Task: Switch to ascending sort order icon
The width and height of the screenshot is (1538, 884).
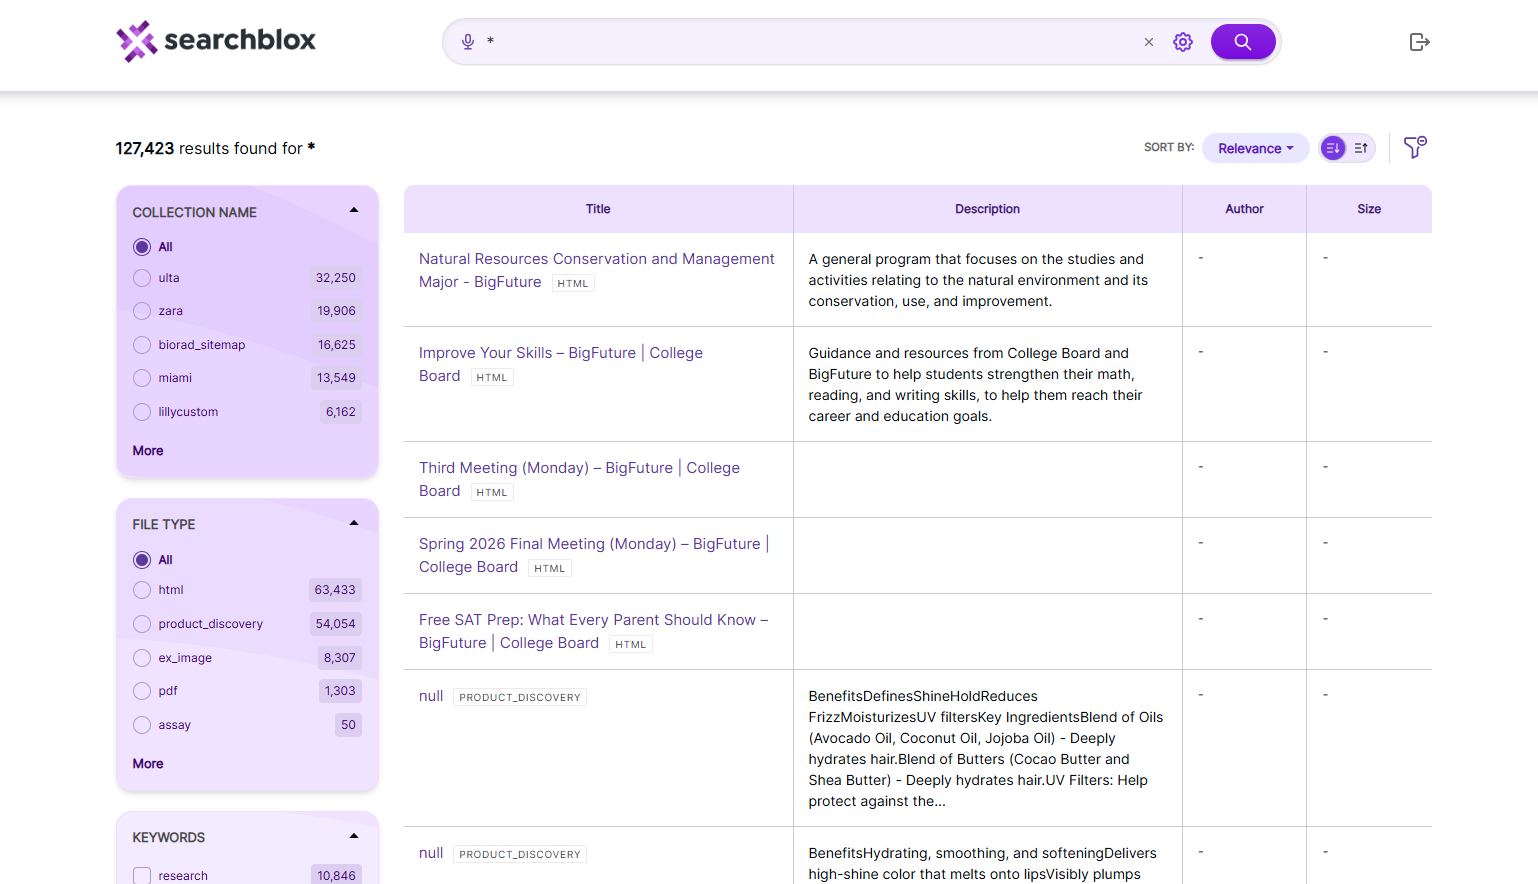Action: tap(1361, 148)
